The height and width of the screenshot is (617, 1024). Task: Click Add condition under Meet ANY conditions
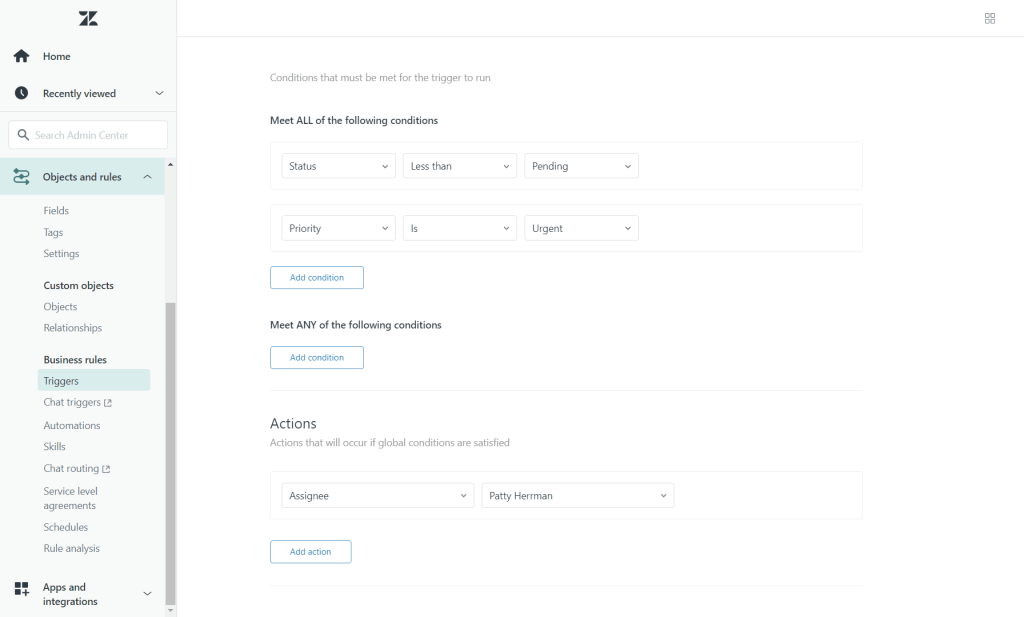(316, 357)
